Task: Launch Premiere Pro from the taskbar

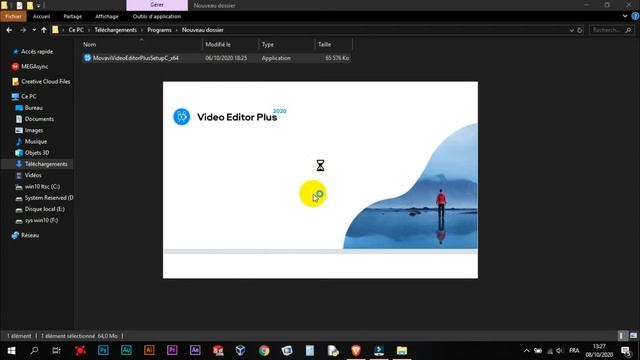Action: pos(172,350)
